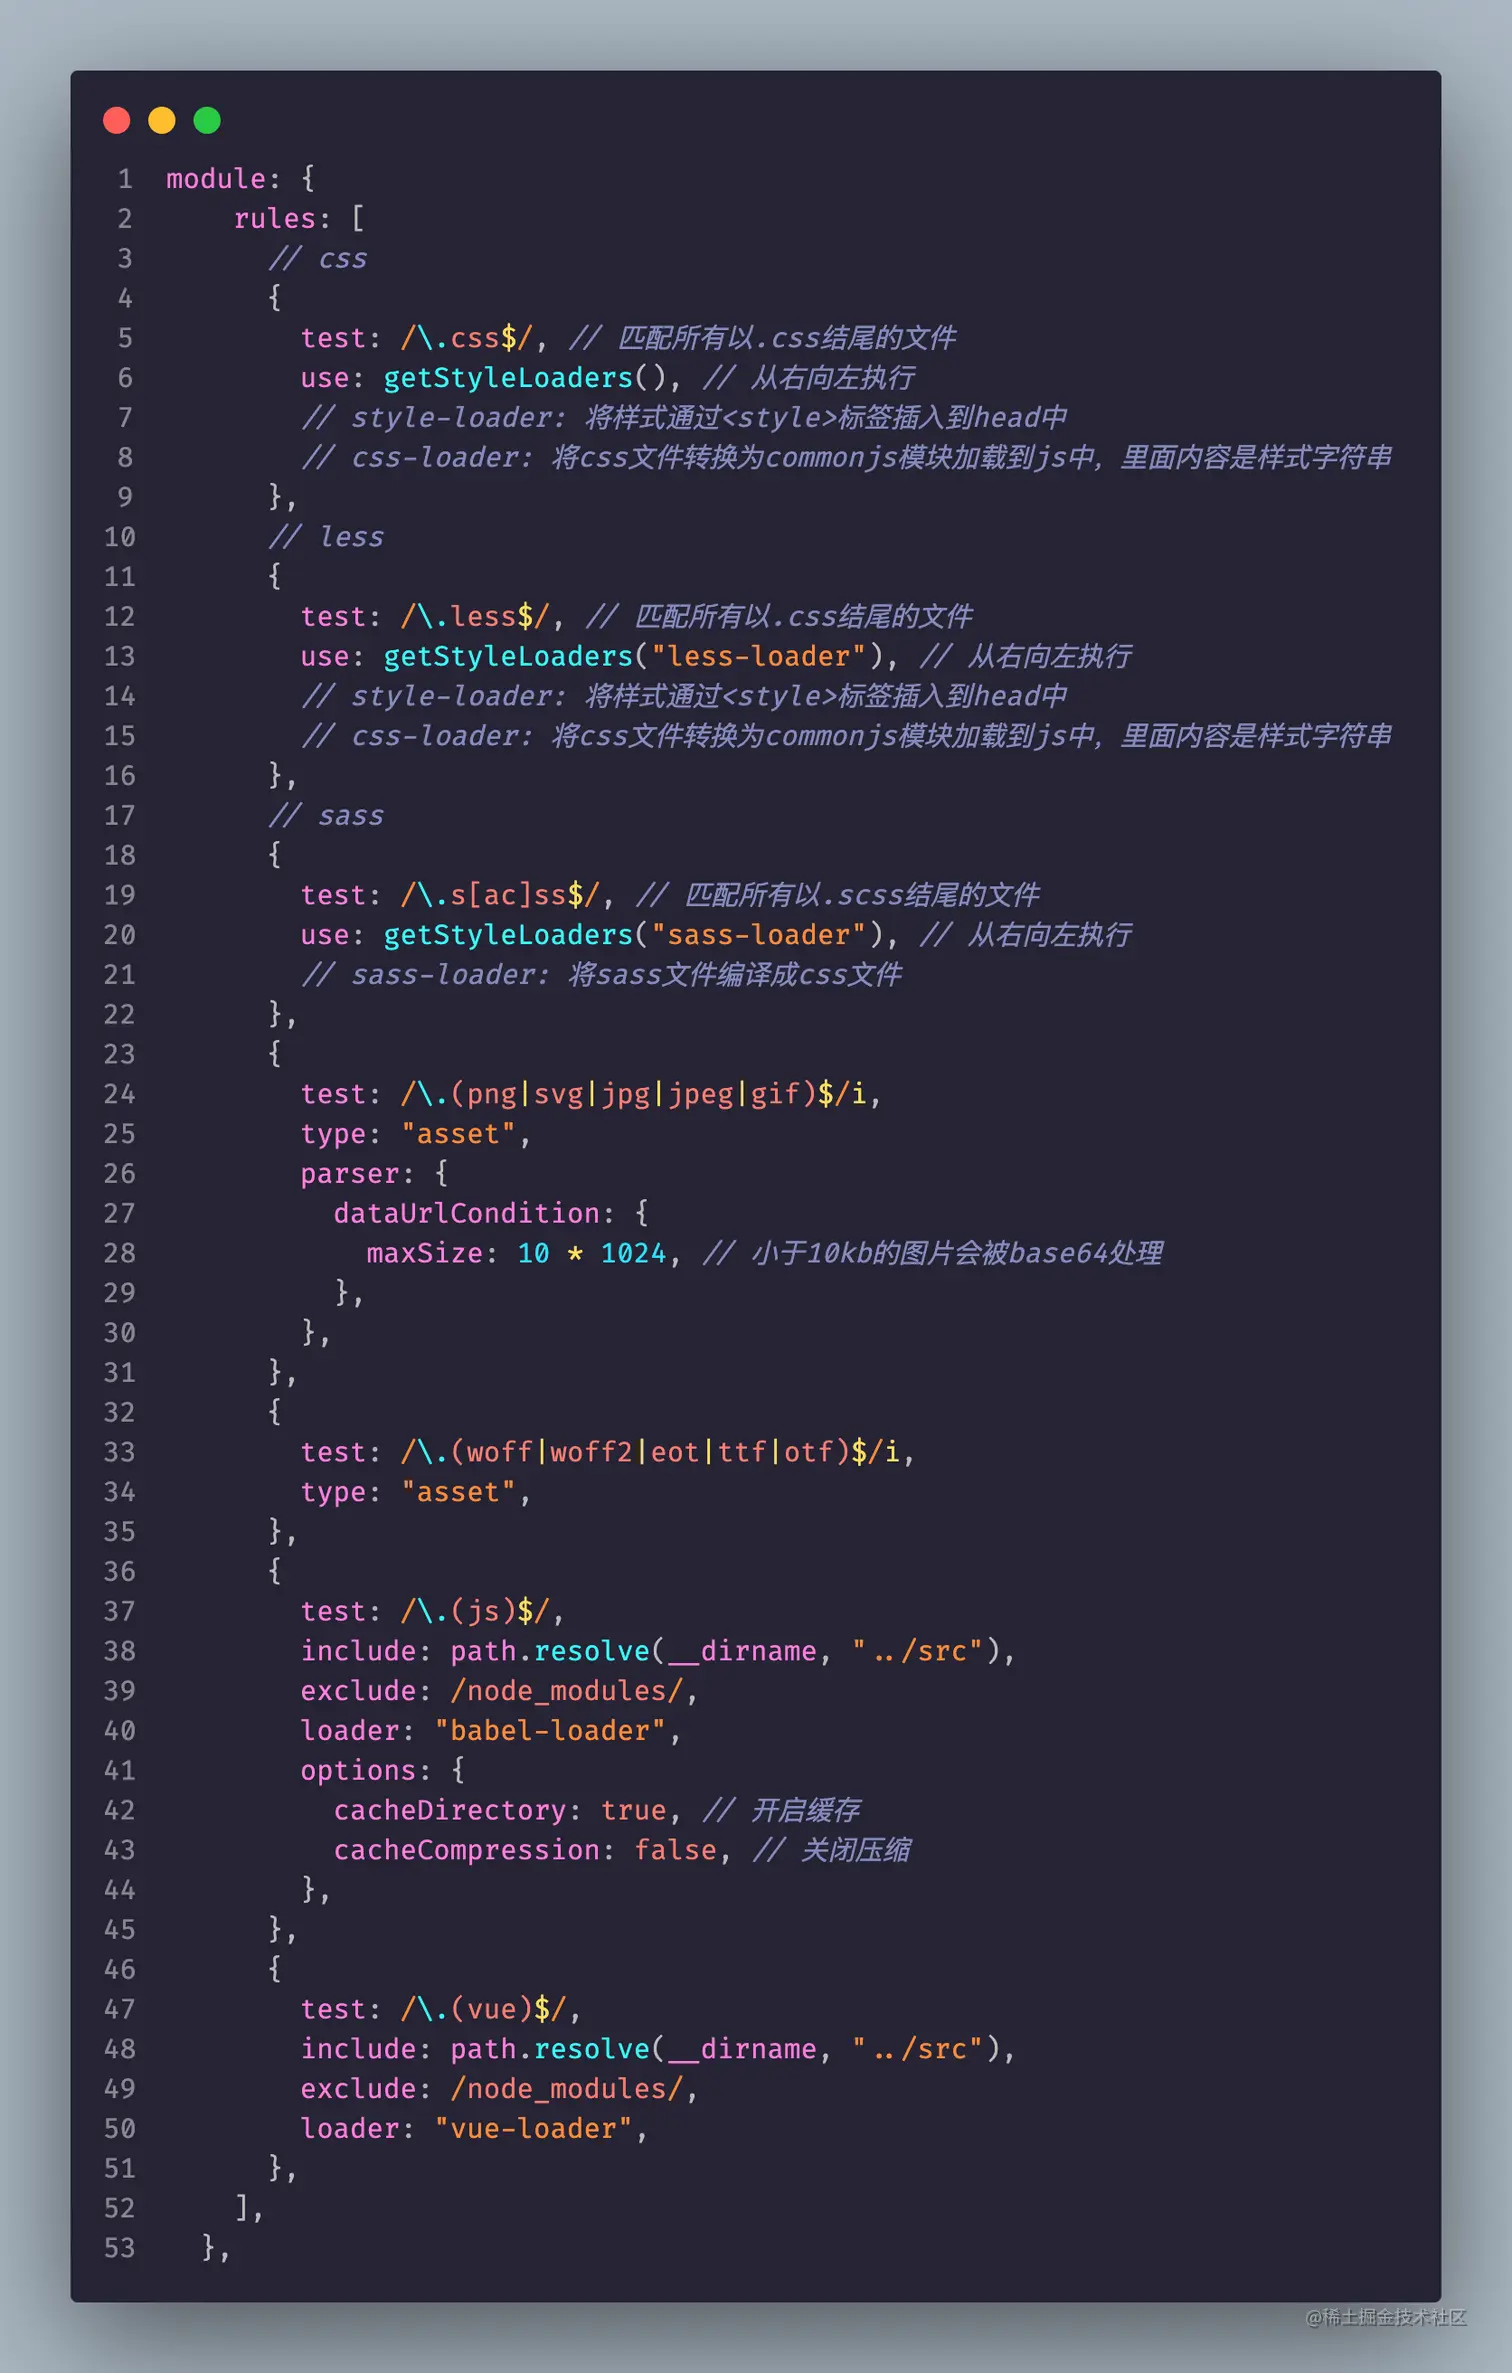Click the '// css' comment

click(318, 258)
